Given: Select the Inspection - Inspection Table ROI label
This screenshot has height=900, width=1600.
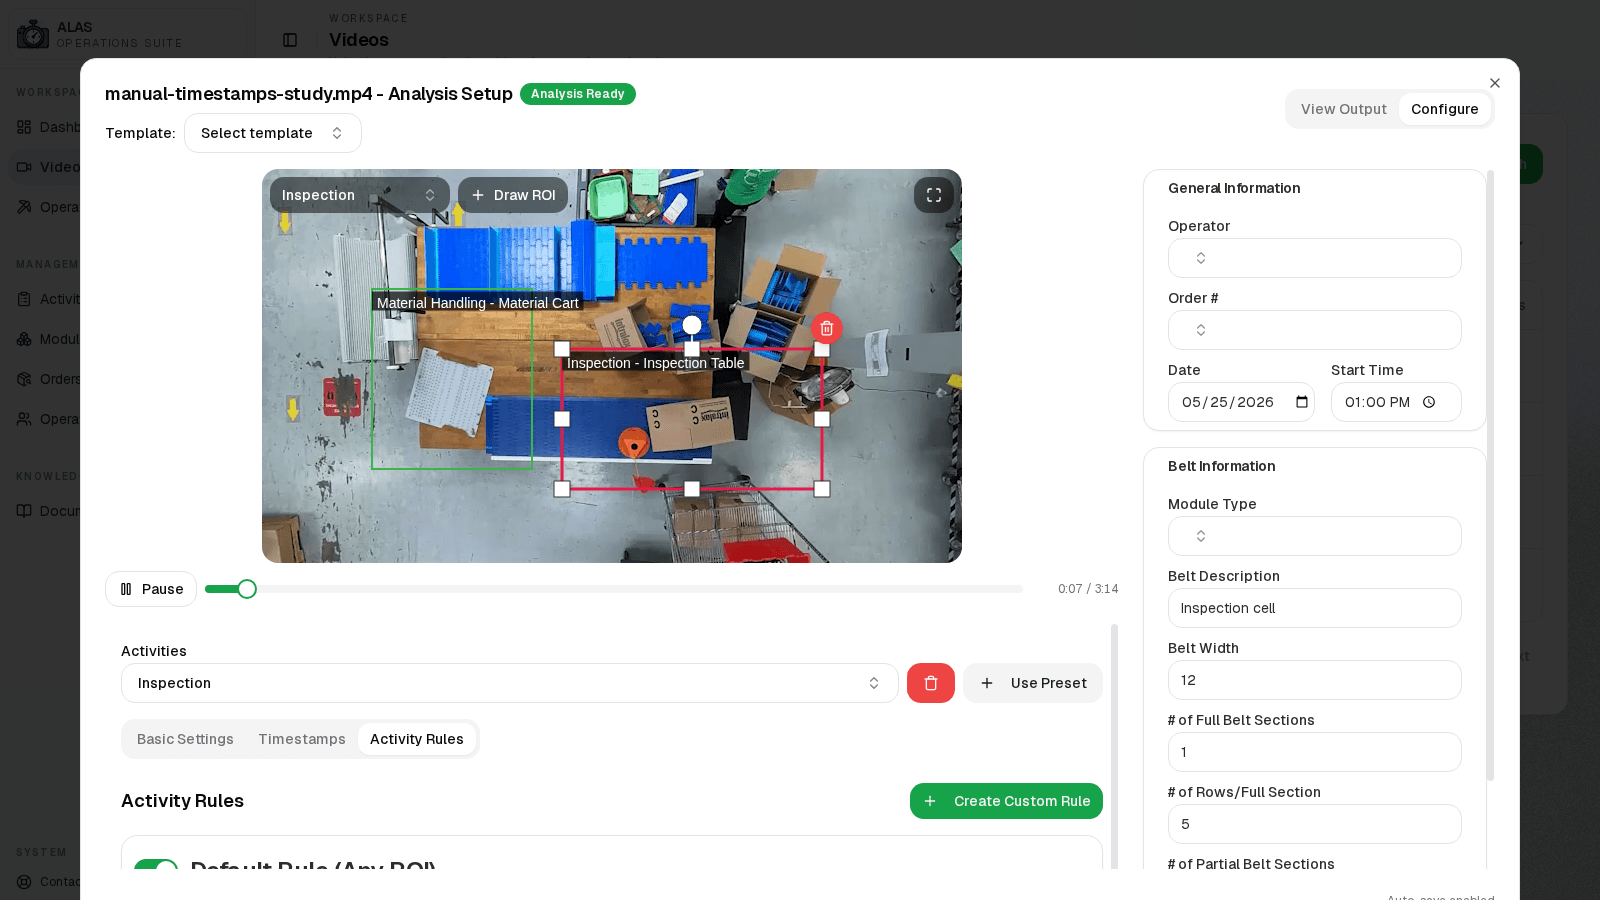Looking at the screenshot, I should (656, 363).
